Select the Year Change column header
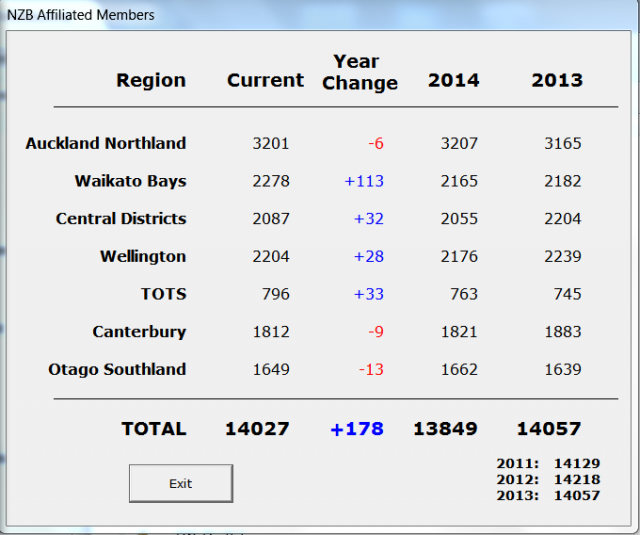 click(x=360, y=72)
